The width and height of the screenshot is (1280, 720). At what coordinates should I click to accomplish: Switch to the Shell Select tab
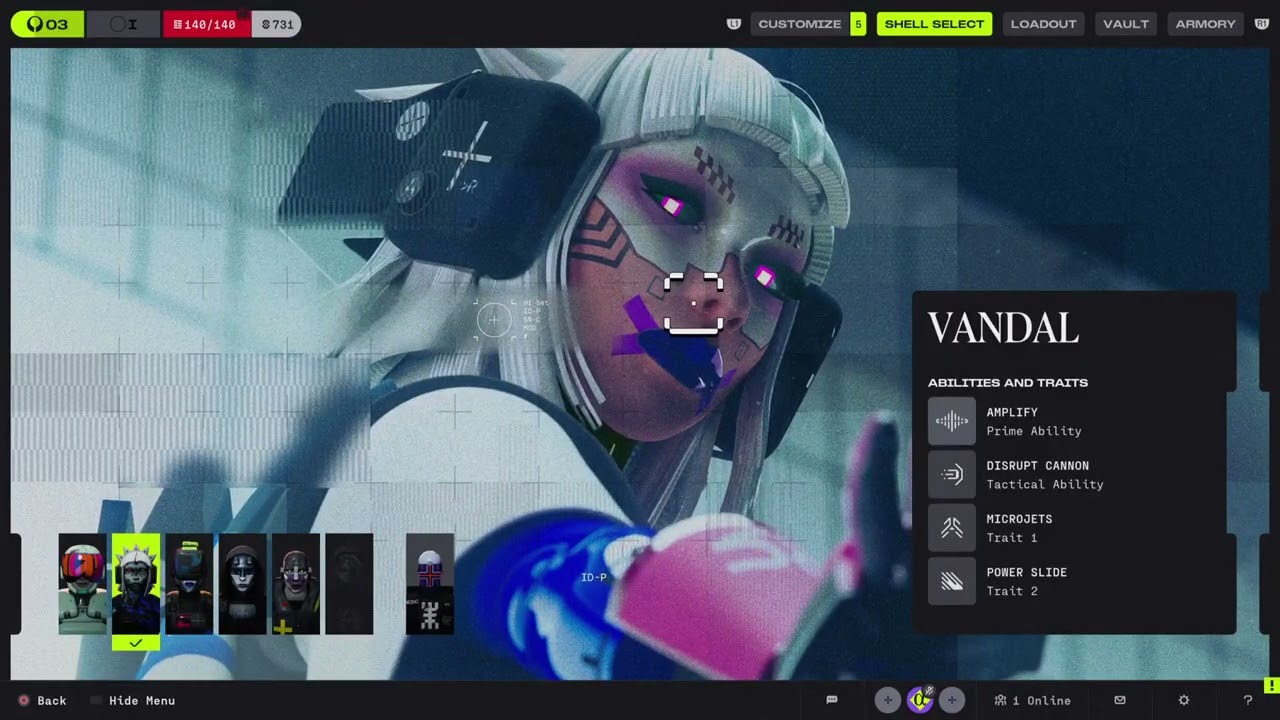934,24
